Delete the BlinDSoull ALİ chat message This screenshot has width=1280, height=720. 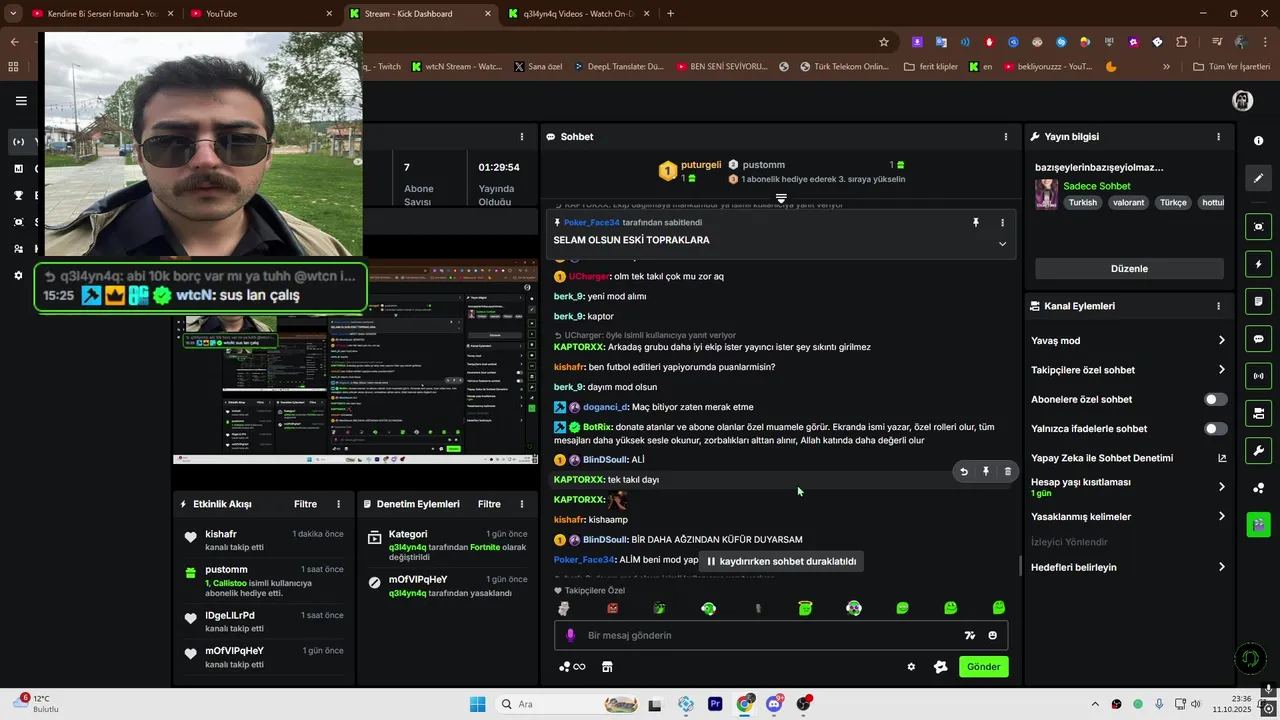[x=1007, y=471]
